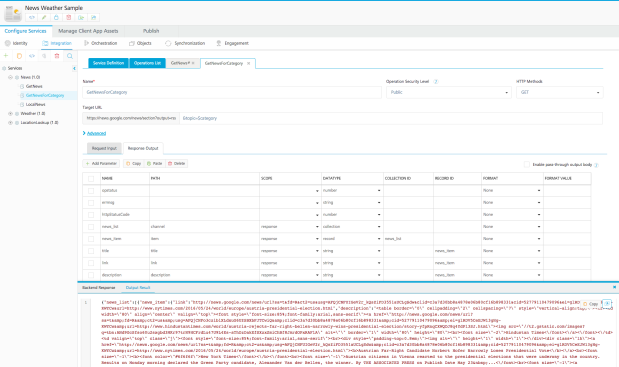619x367 pixels.
Task: Toggle the select-all checkbox in the table header
Action: point(91,179)
